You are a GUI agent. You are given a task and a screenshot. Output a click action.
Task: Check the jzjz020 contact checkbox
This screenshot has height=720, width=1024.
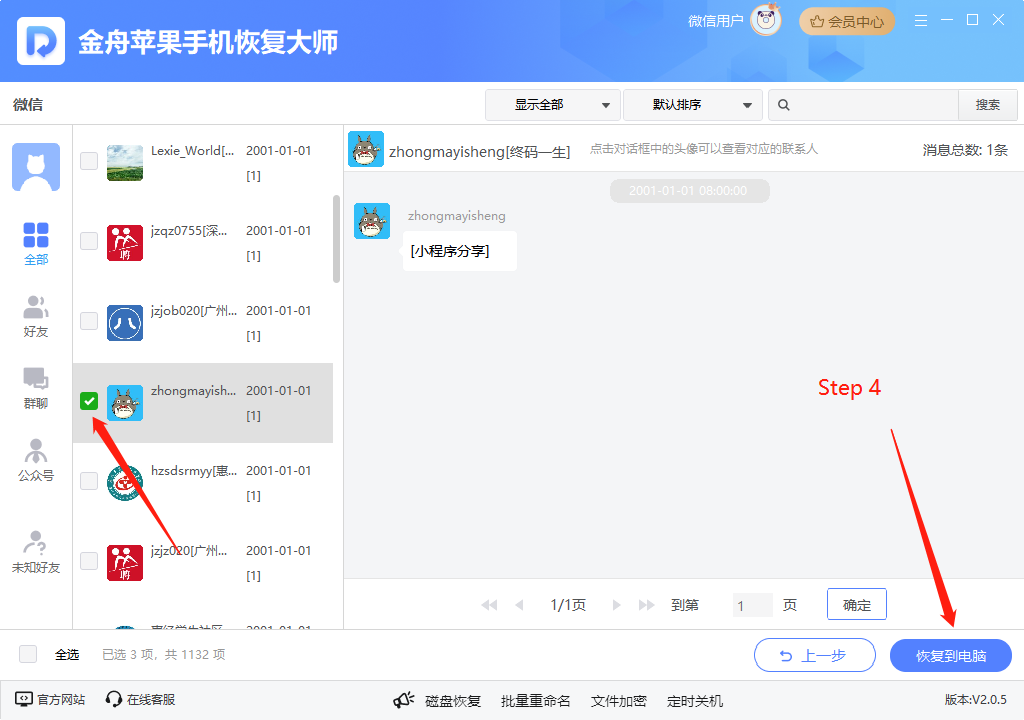point(89,561)
